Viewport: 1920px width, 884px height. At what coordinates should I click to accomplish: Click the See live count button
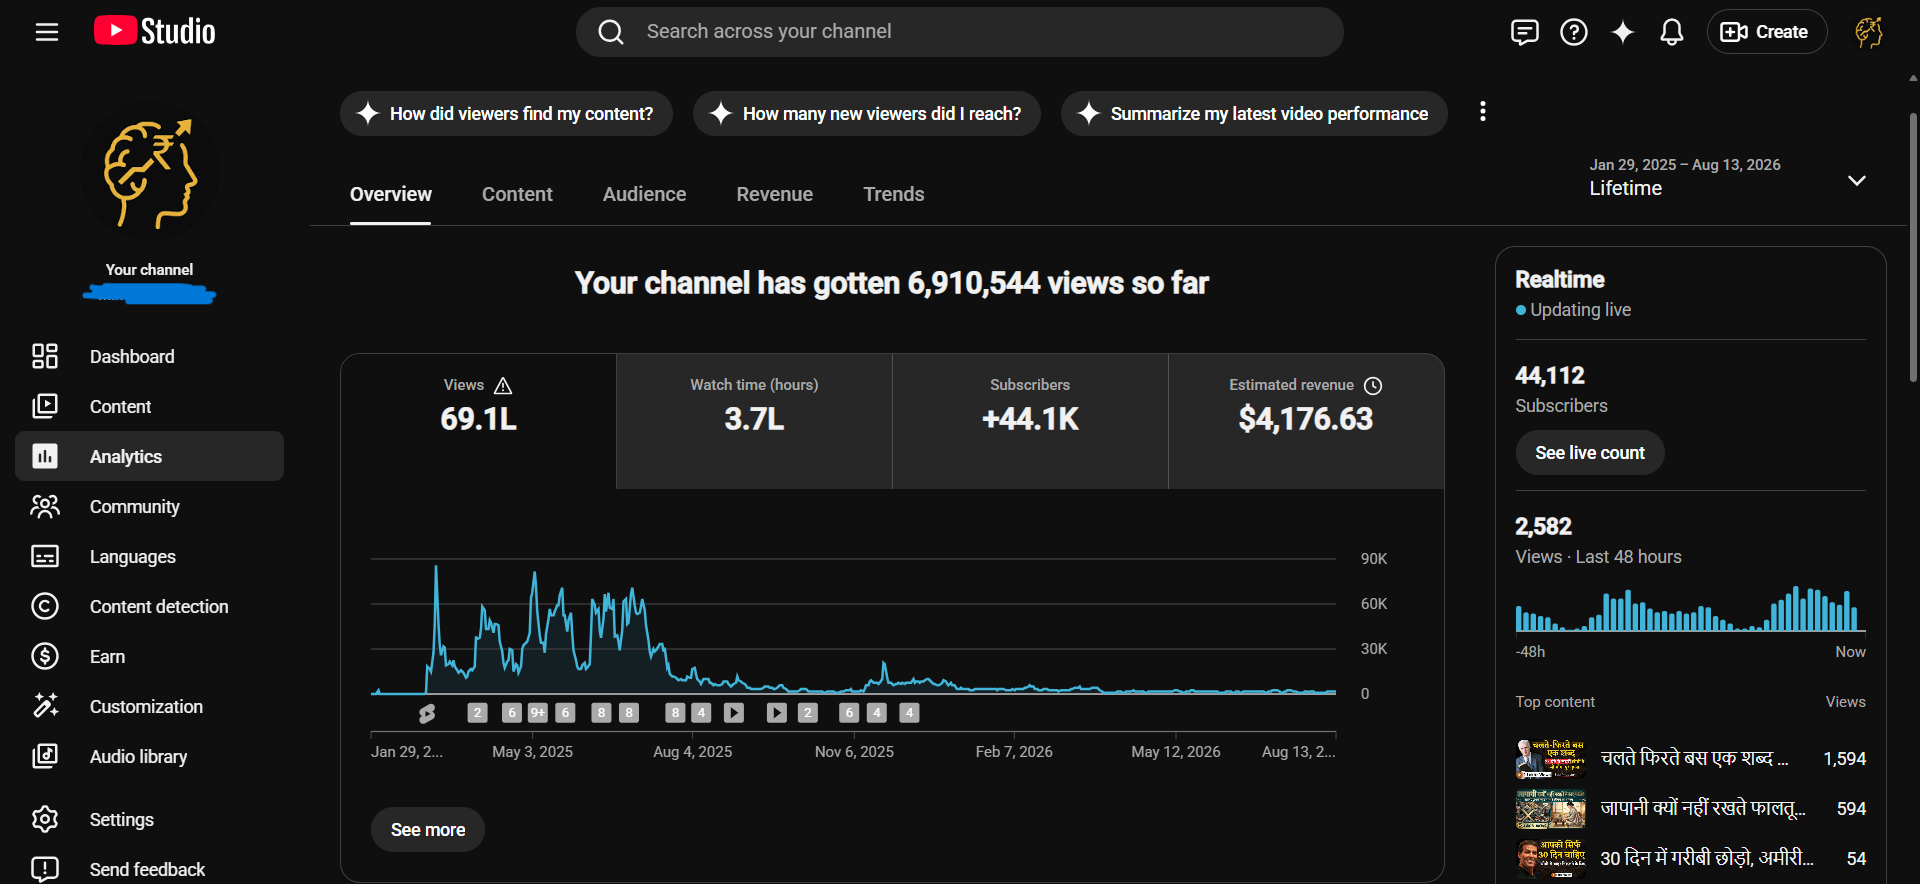coord(1590,453)
